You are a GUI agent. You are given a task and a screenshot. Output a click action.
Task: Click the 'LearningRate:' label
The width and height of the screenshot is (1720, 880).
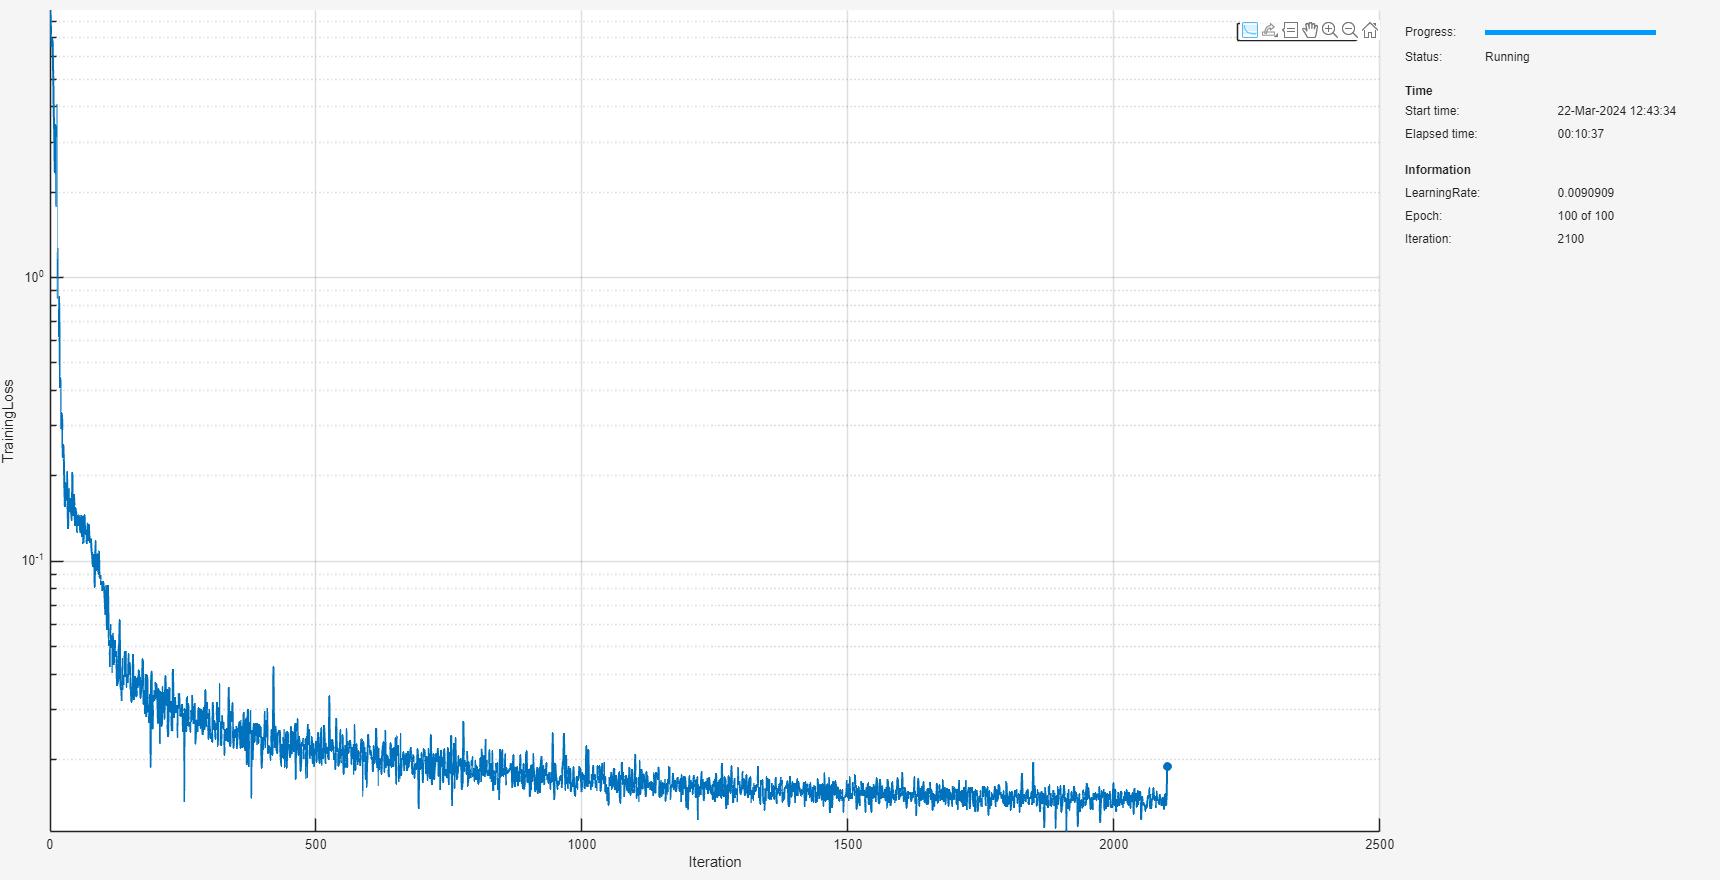1442,193
